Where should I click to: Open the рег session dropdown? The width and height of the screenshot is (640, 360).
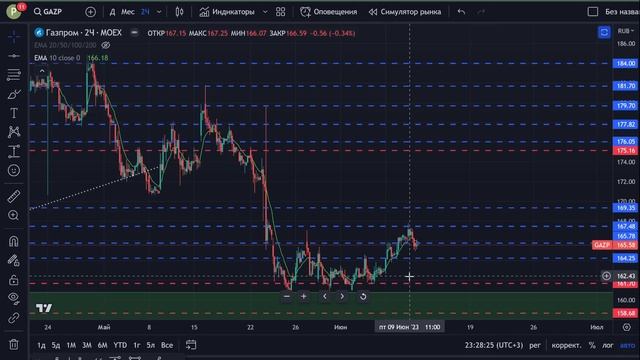coord(535,345)
